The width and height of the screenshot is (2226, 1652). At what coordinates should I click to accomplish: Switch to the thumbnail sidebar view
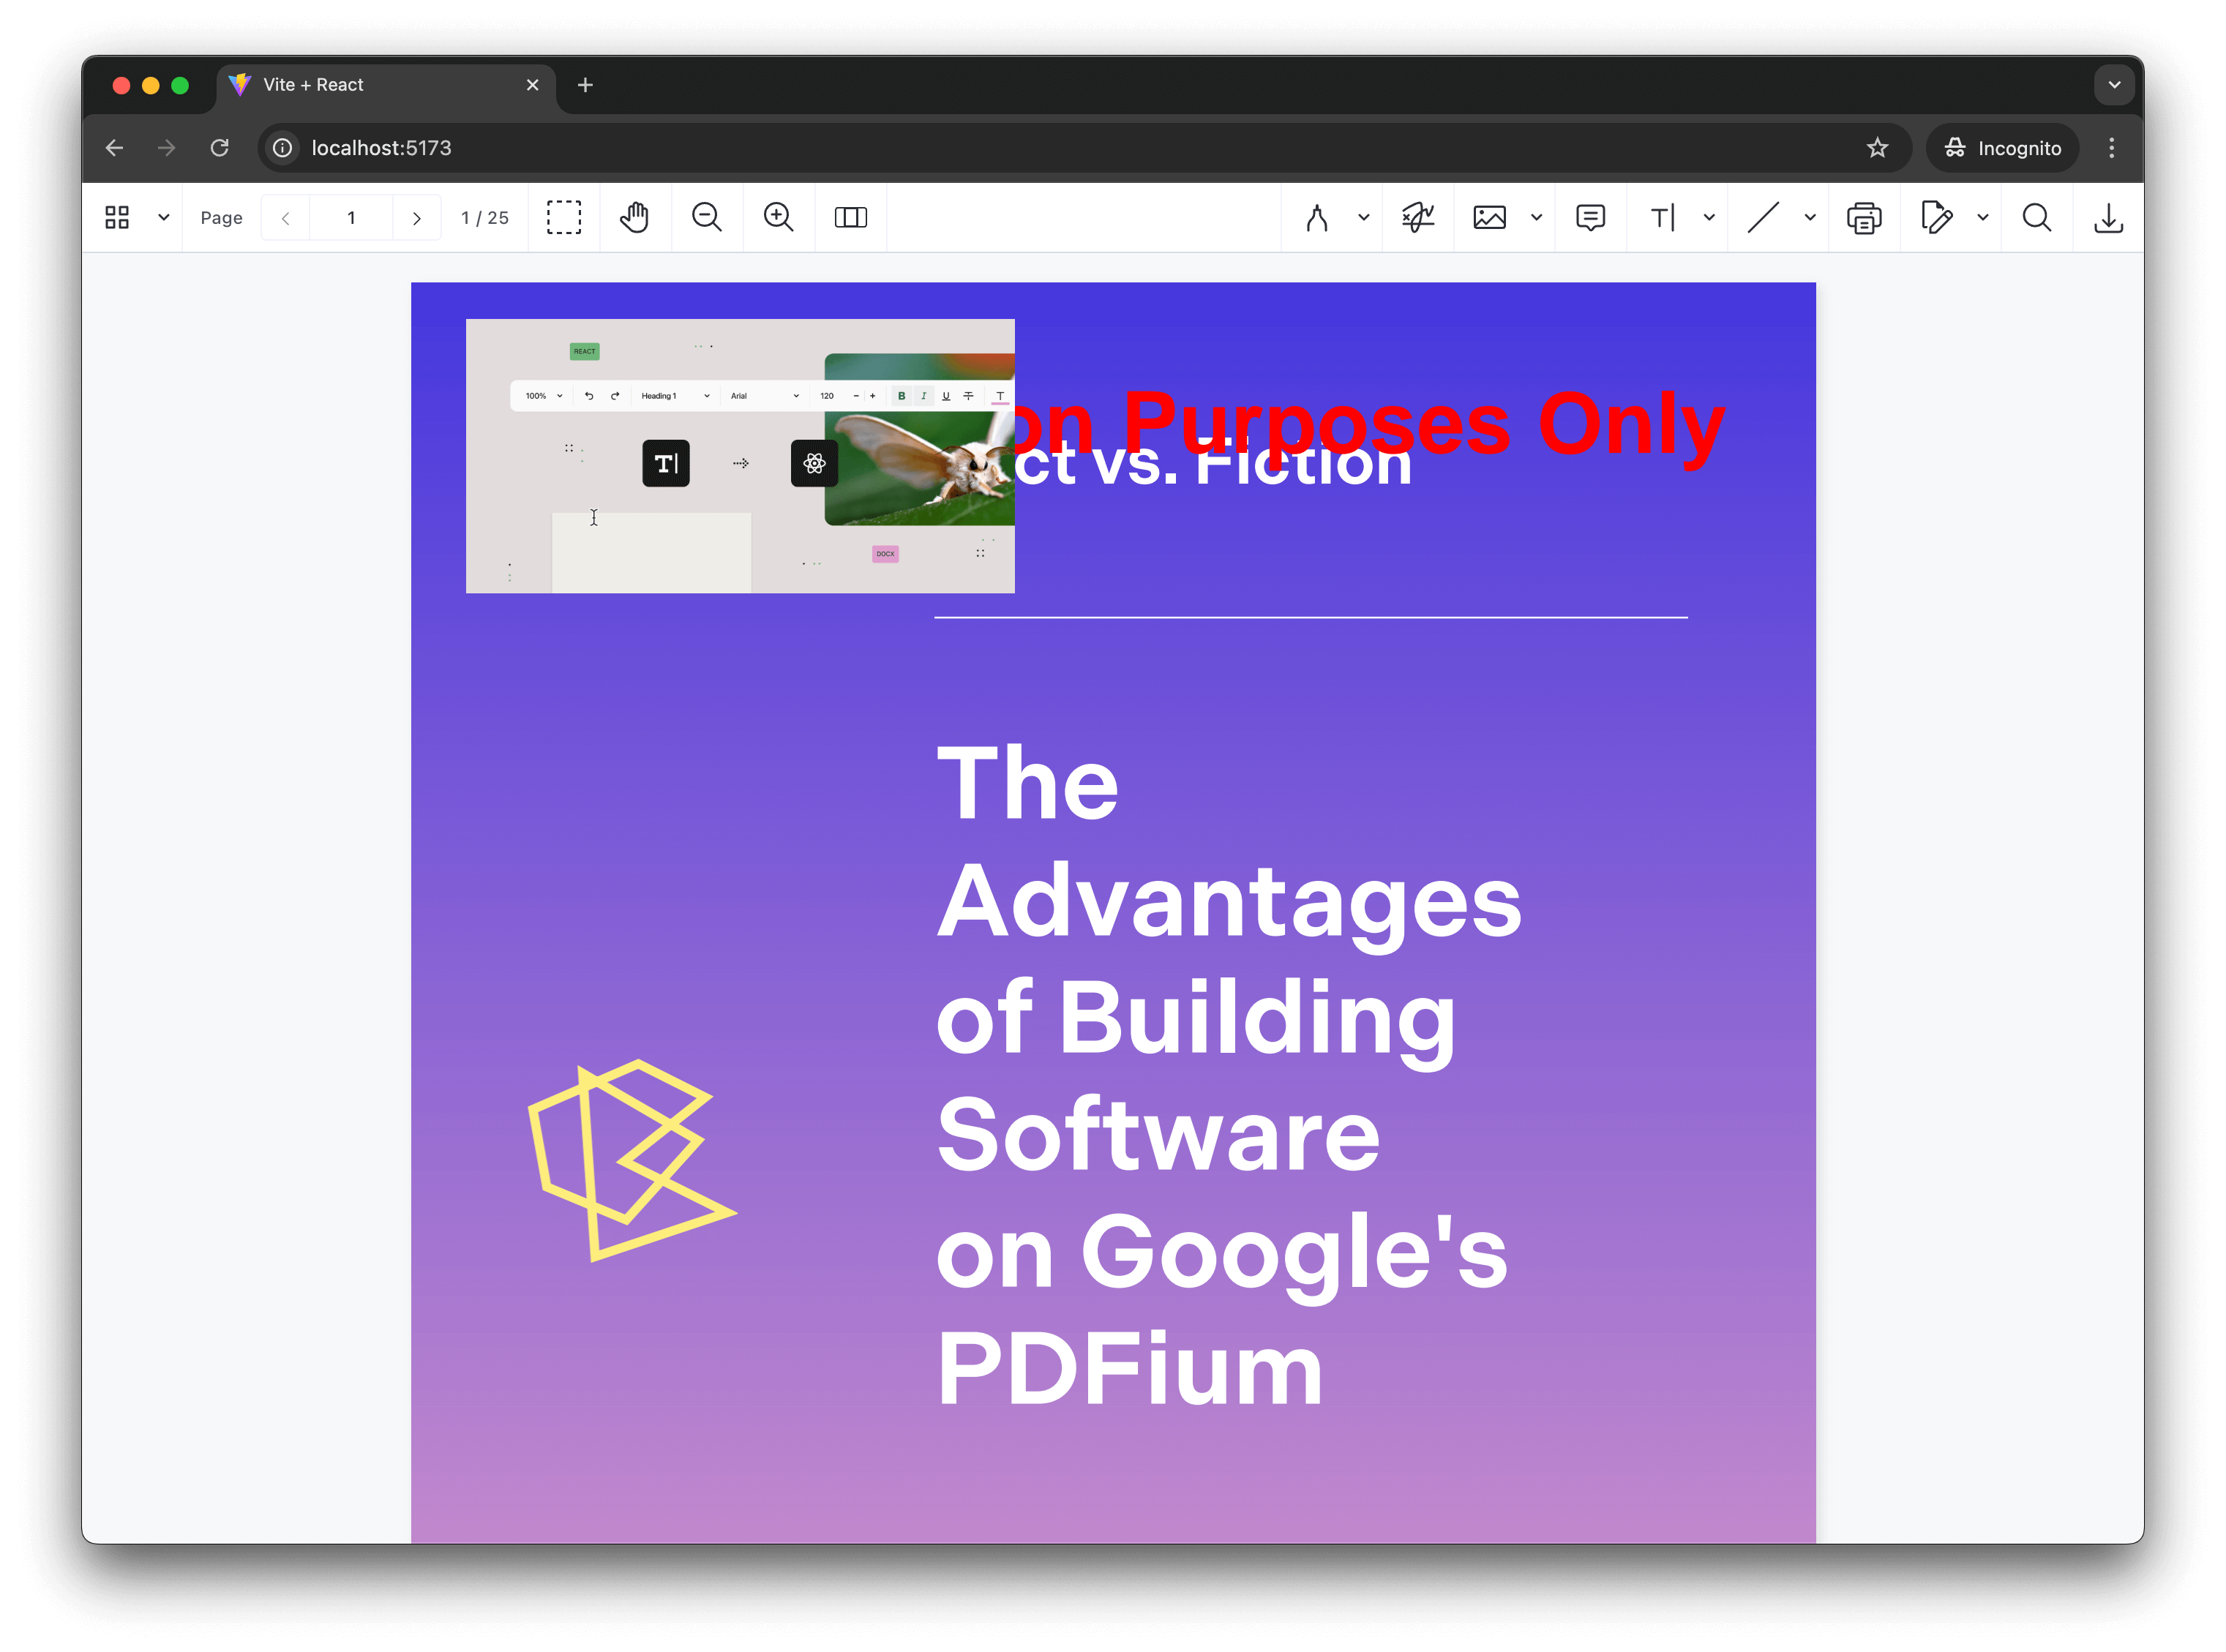click(117, 217)
